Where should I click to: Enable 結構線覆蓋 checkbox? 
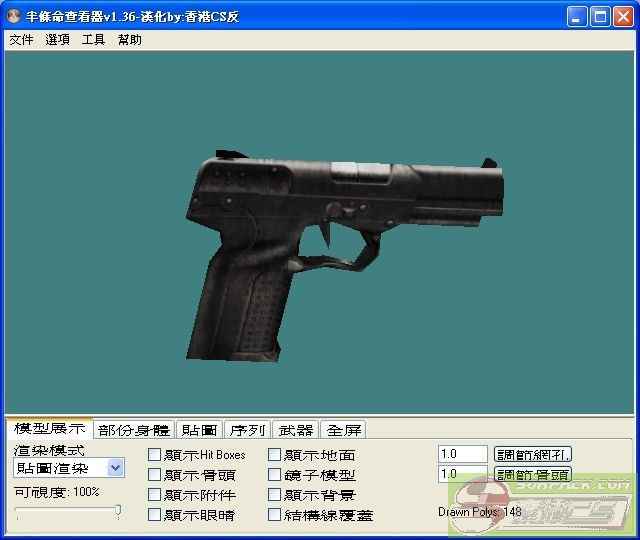[274, 515]
